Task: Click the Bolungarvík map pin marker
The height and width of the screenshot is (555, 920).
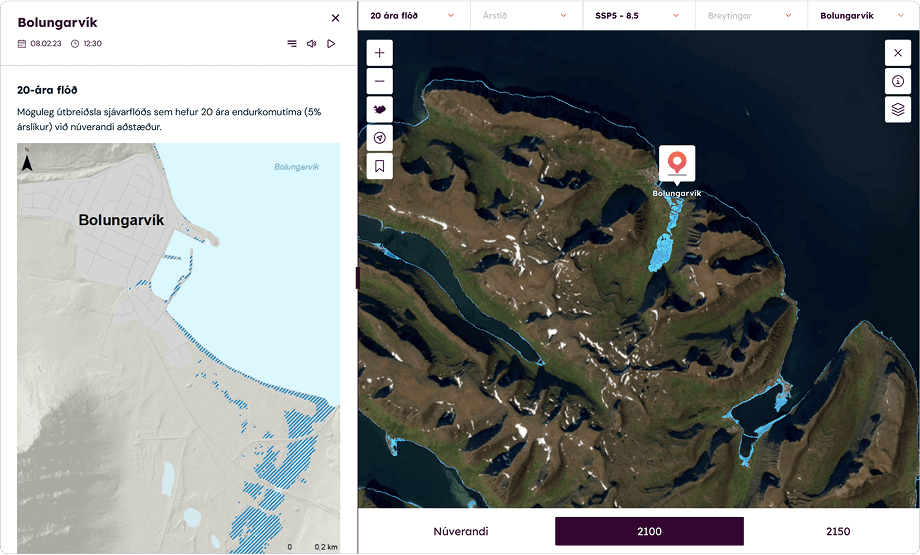Action: (x=677, y=161)
